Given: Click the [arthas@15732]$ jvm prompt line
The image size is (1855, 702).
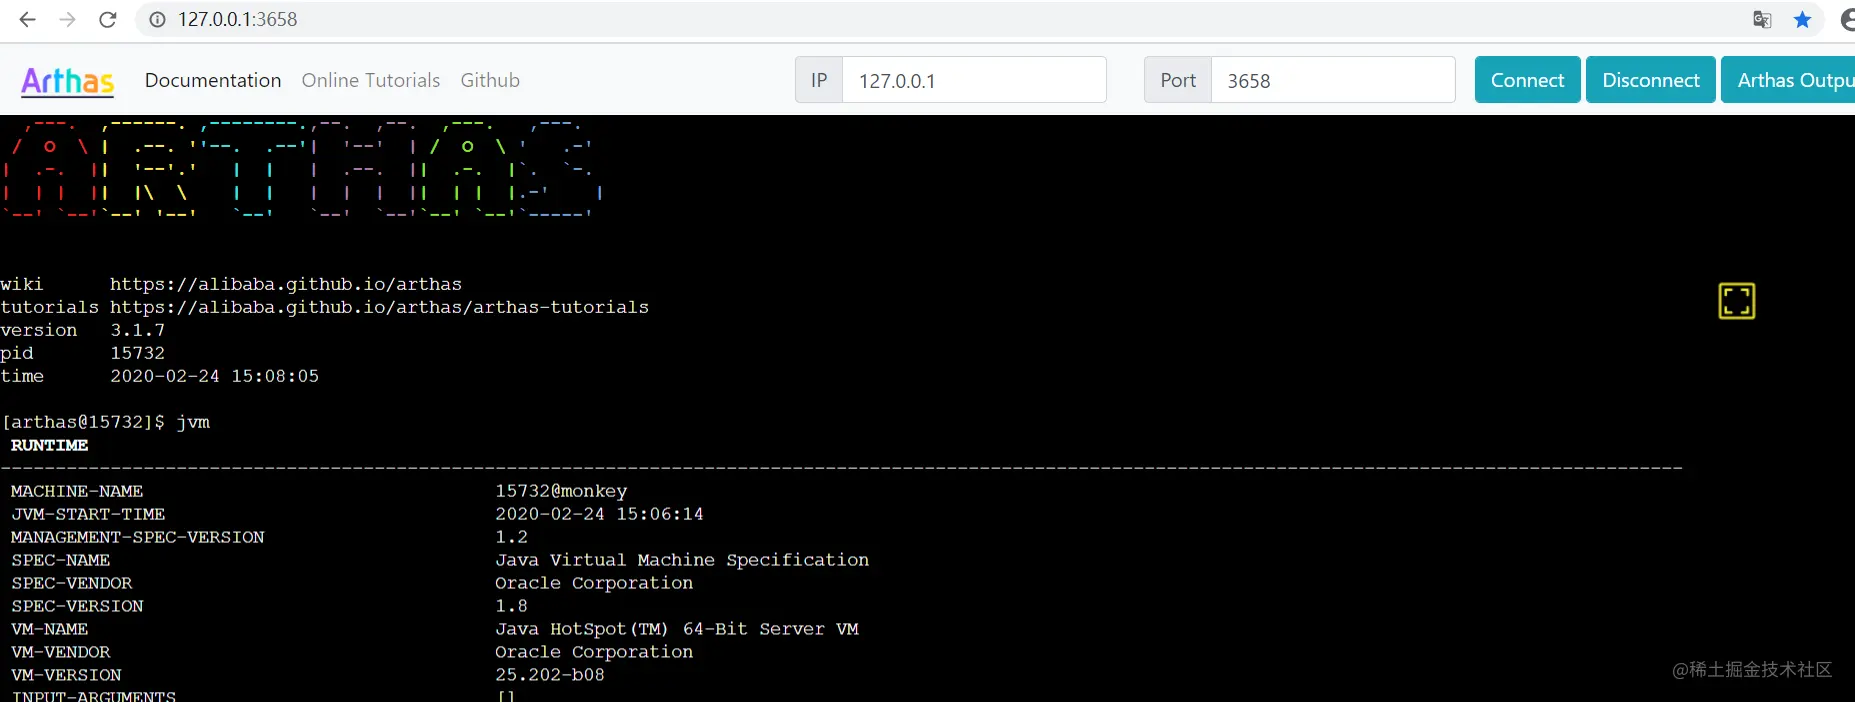Looking at the screenshot, I should coord(106,422).
